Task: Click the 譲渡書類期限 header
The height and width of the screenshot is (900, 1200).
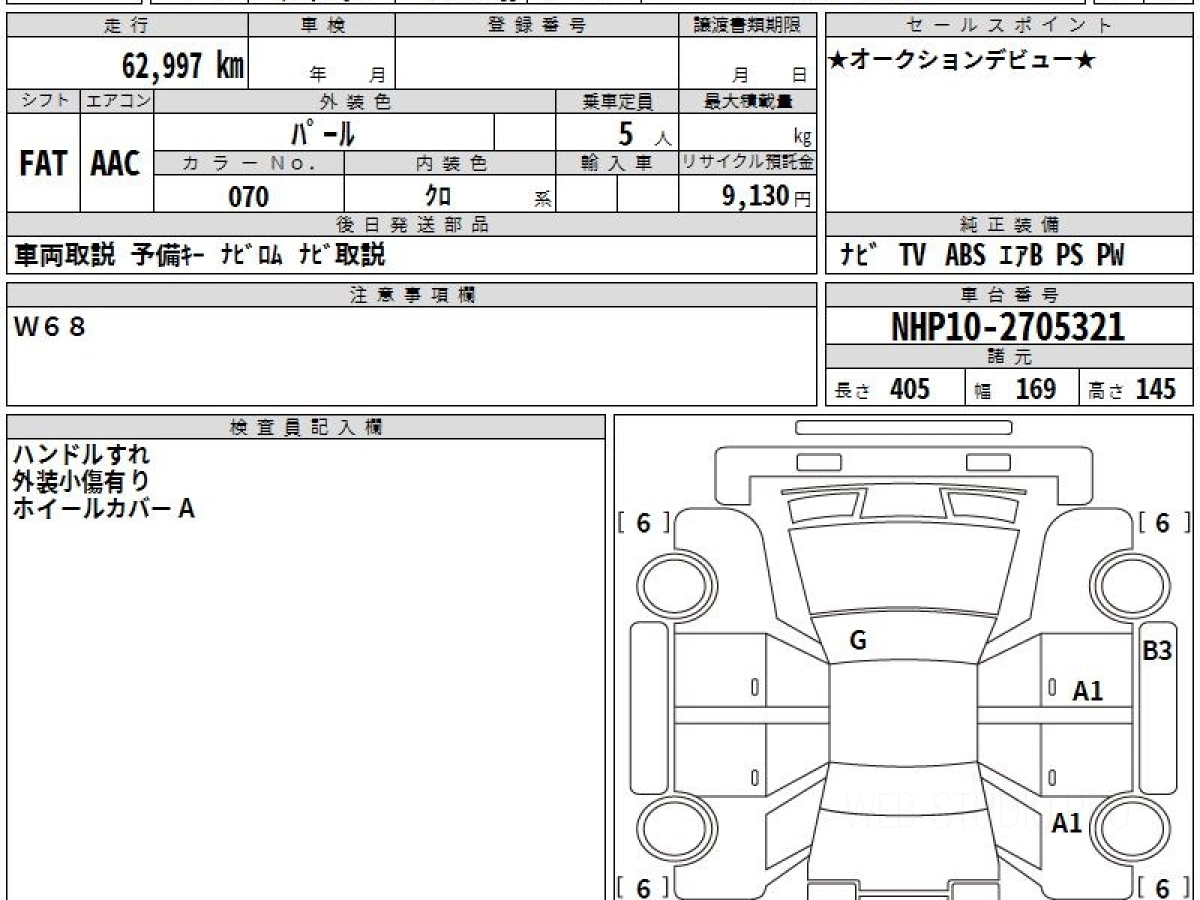Action: (x=747, y=27)
